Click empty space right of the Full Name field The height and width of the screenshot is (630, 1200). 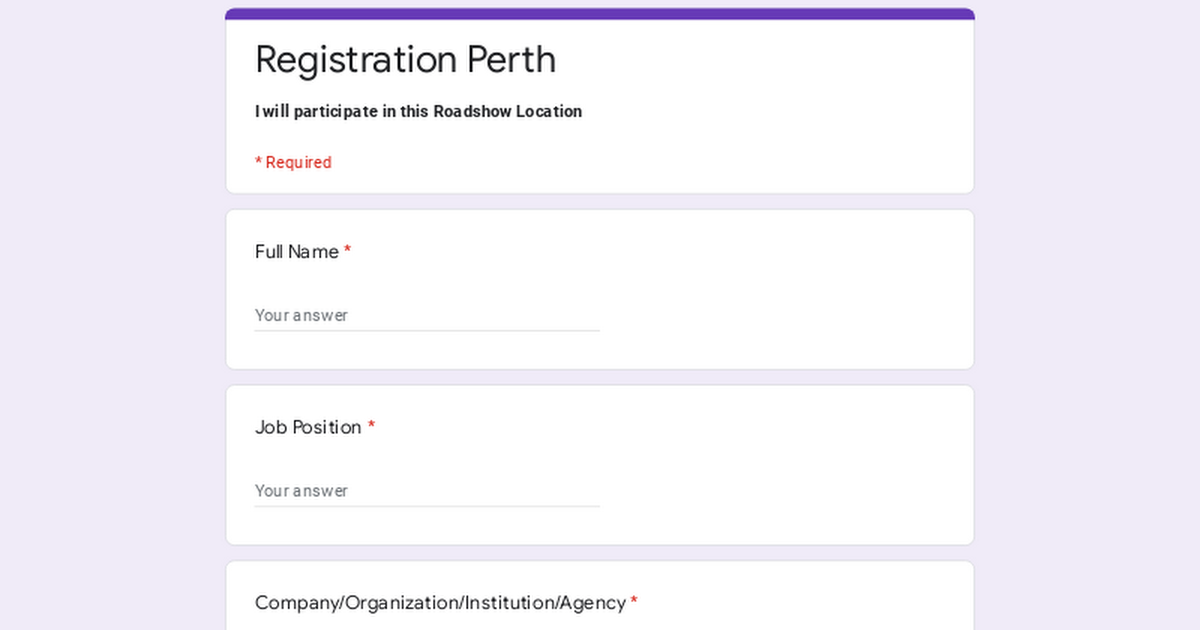click(780, 315)
